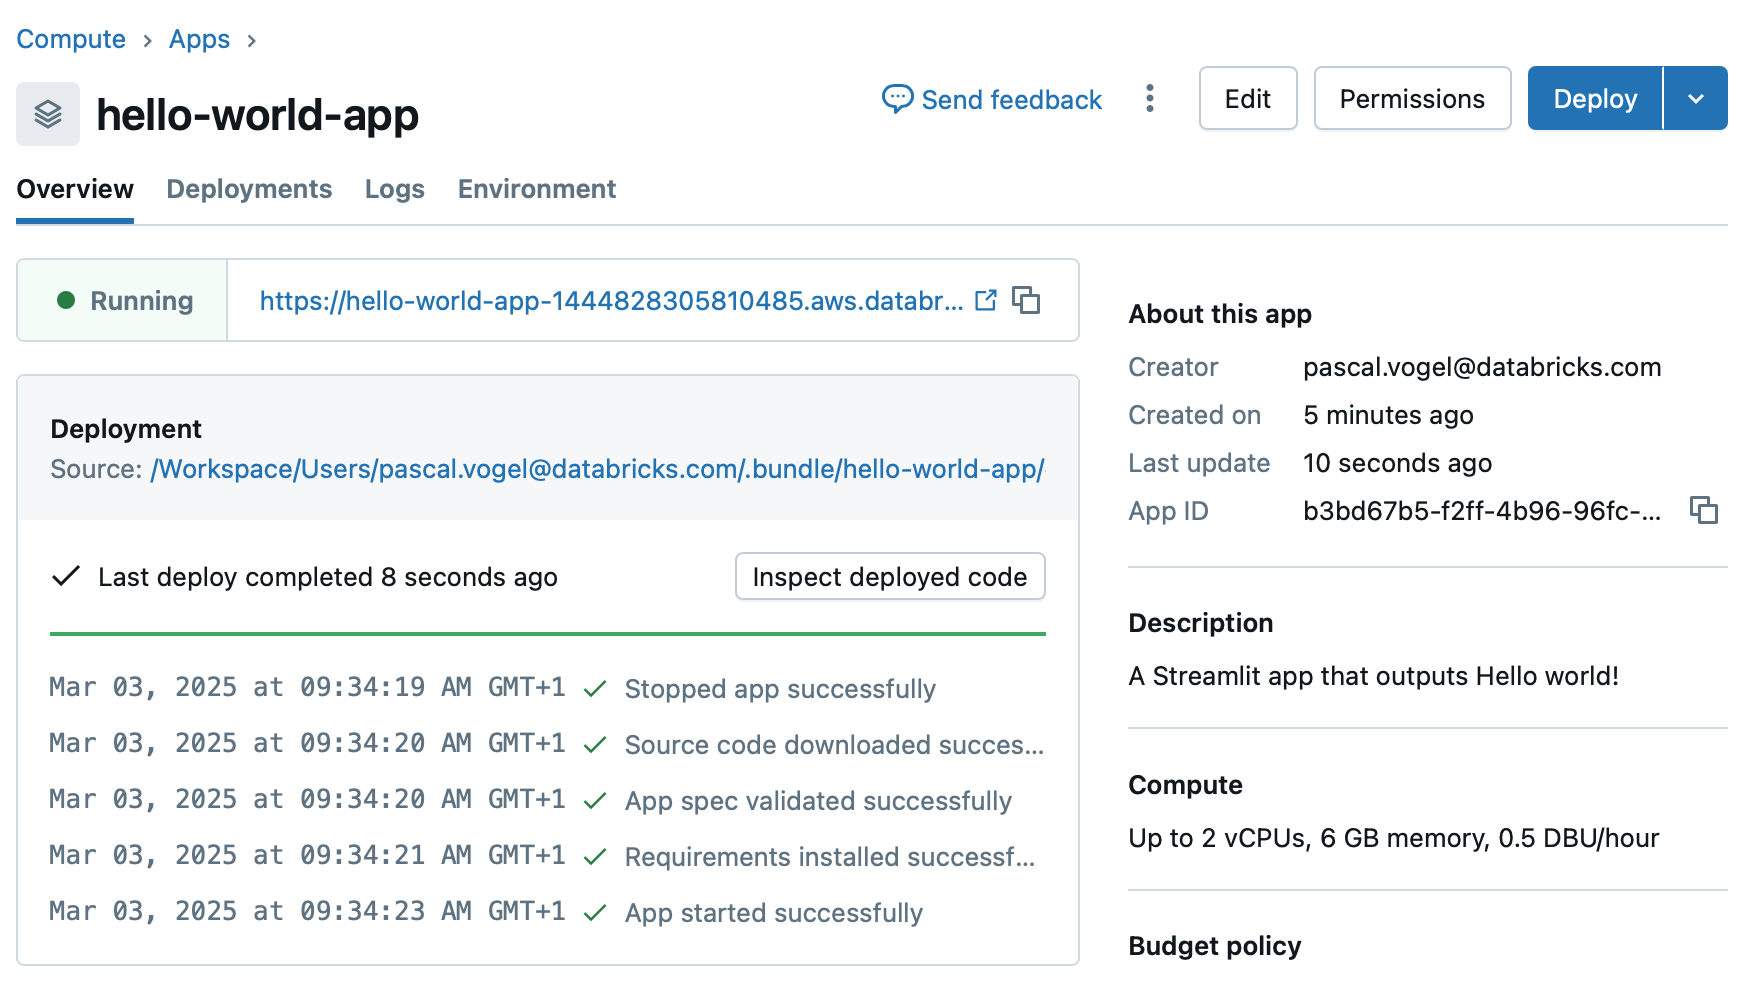Click 'Requirements installed successf...' log message
Screen dimensions: 1748x982
830,857
